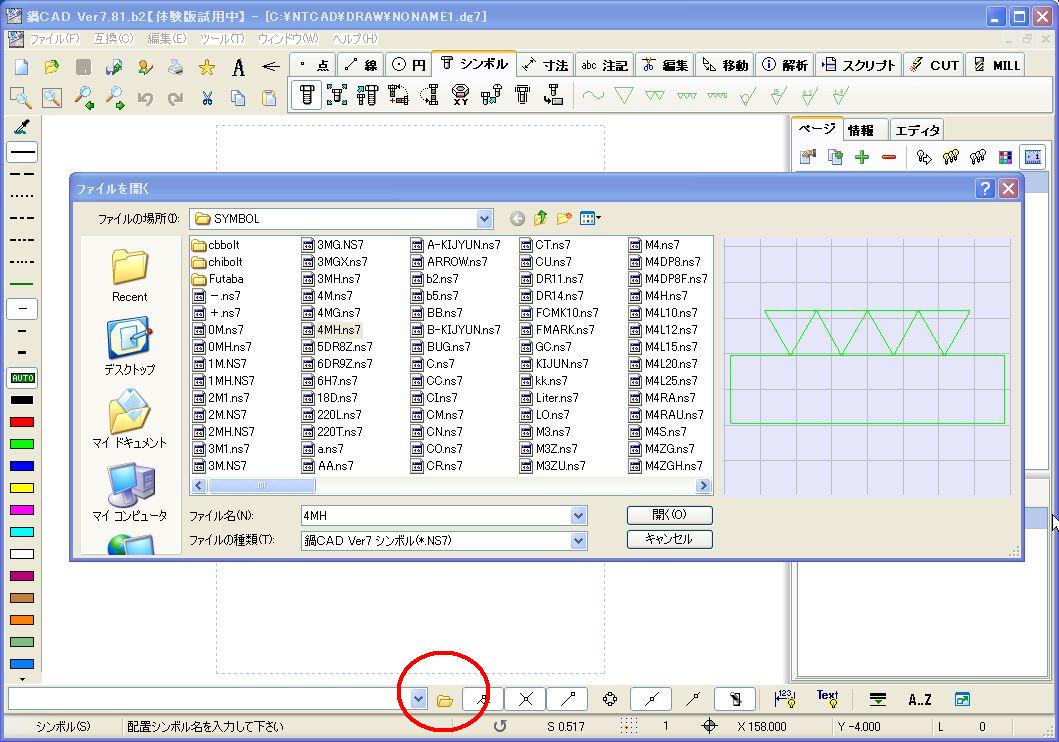
Task: Switch to the CUT tab
Action: (935, 65)
